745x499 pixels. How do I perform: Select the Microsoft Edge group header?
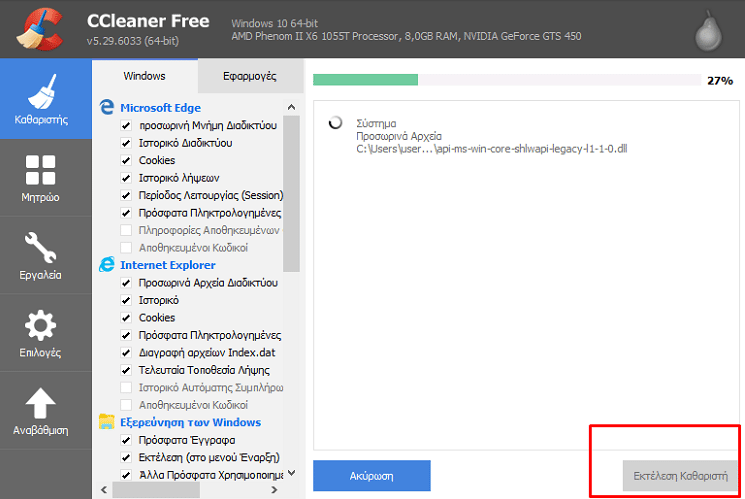[161, 108]
